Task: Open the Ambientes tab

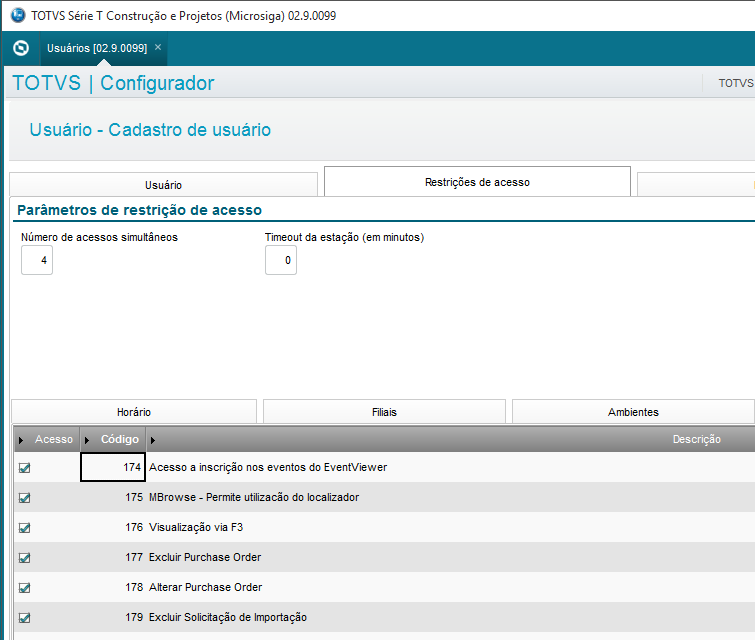Action: (633, 412)
